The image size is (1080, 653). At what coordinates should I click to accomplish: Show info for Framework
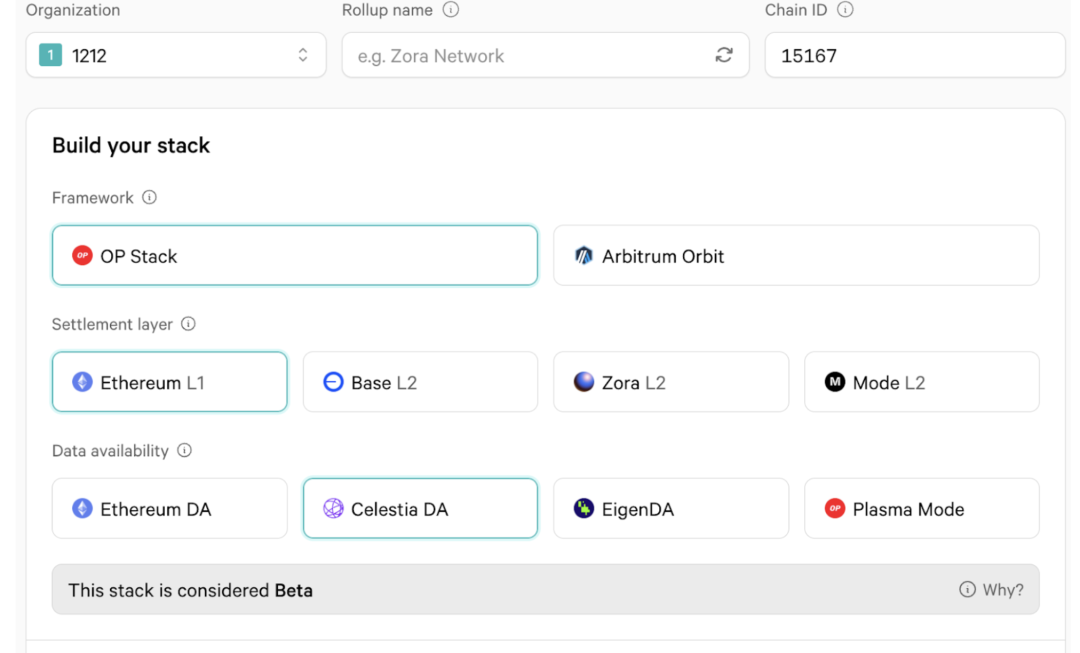[149, 198]
